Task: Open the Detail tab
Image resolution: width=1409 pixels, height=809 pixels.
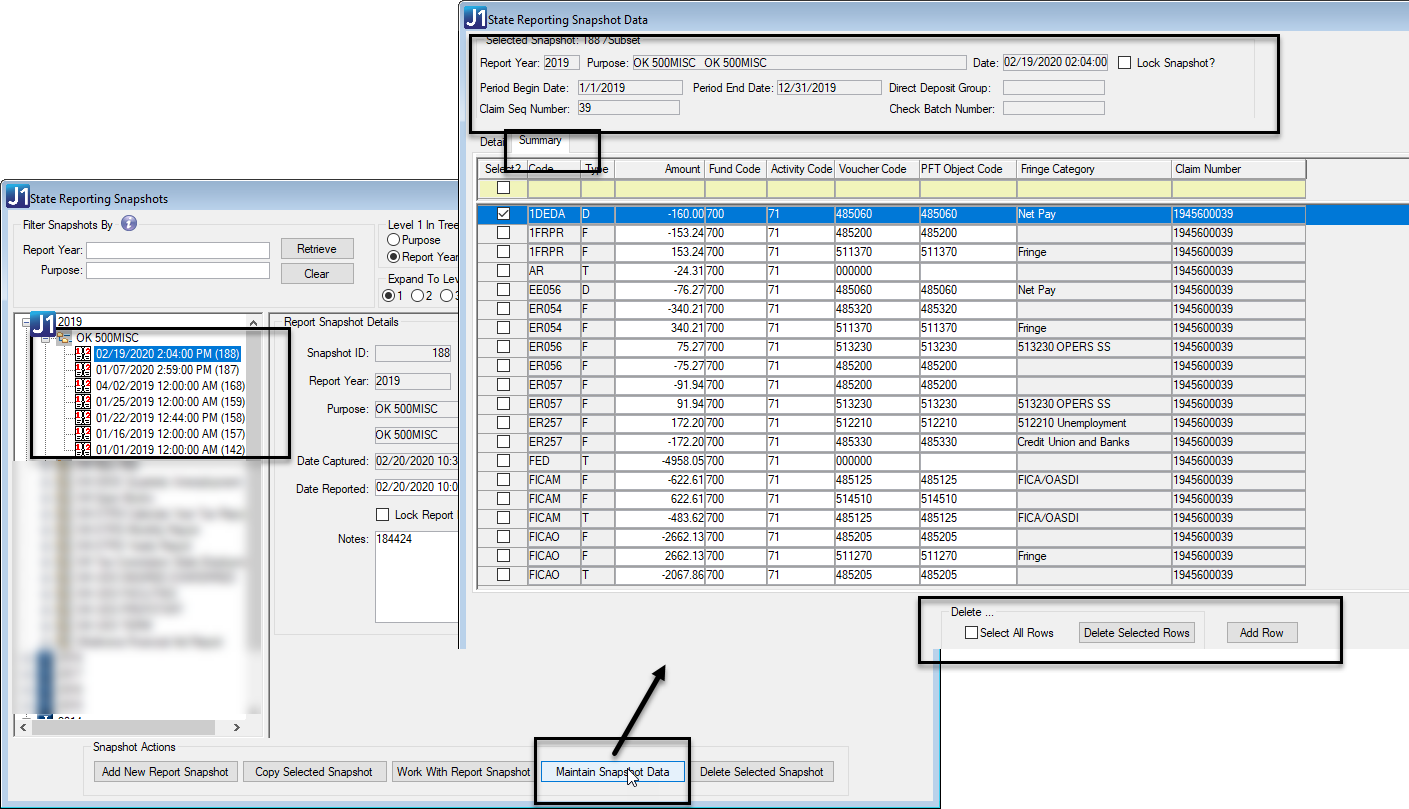Action: [x=490, y=141]
